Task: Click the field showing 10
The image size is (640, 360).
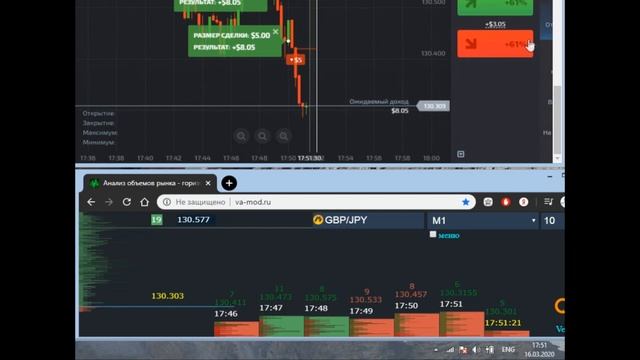Action: (x=553, y=220)
